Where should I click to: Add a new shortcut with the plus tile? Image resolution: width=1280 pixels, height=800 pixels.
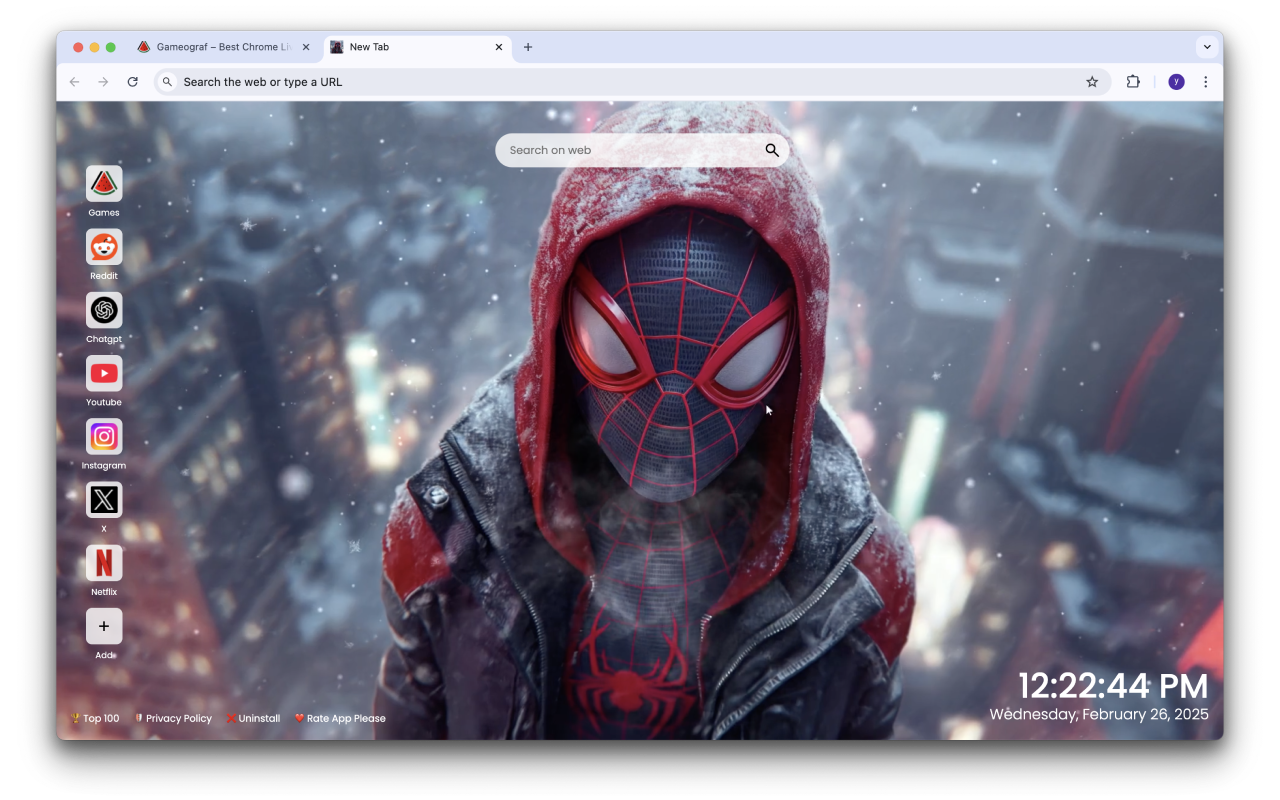tap(104, 626)
